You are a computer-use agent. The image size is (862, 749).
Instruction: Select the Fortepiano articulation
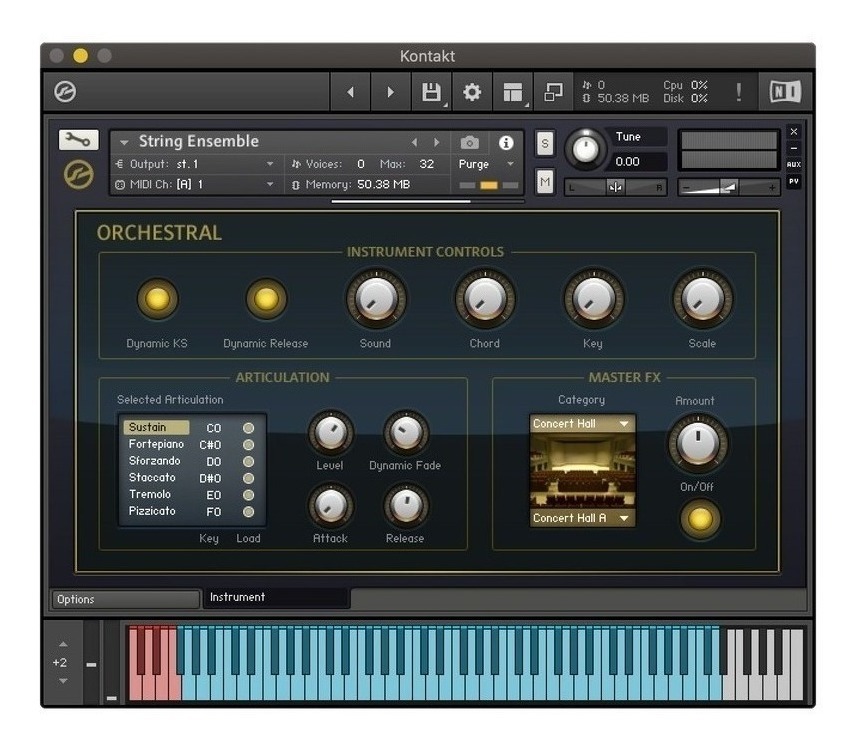pos(156,444)
